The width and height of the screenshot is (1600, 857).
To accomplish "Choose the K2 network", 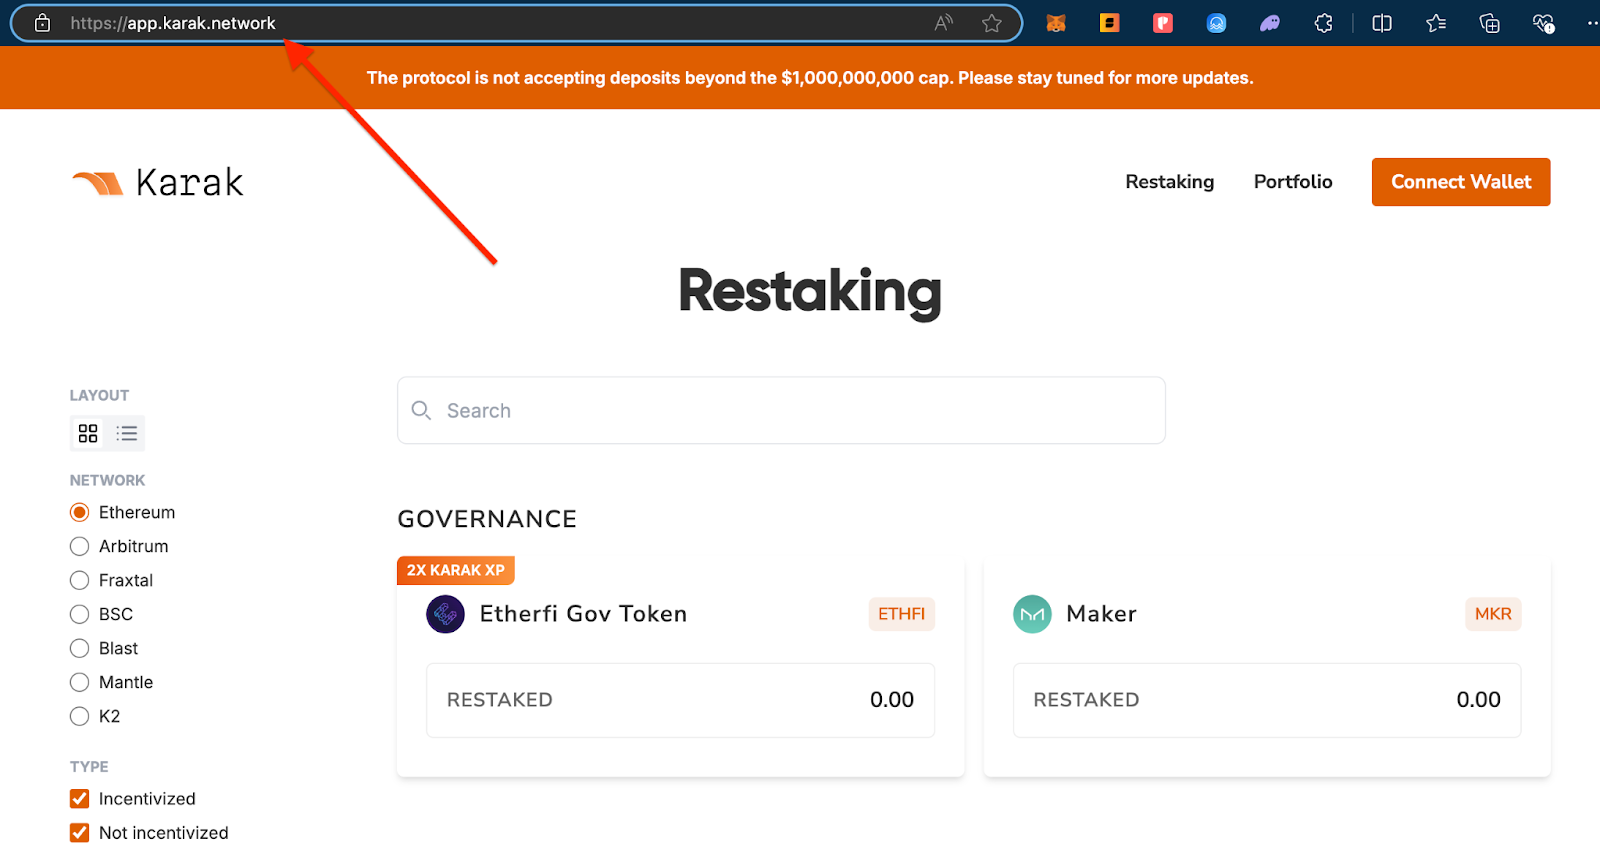I will [80, 716].
